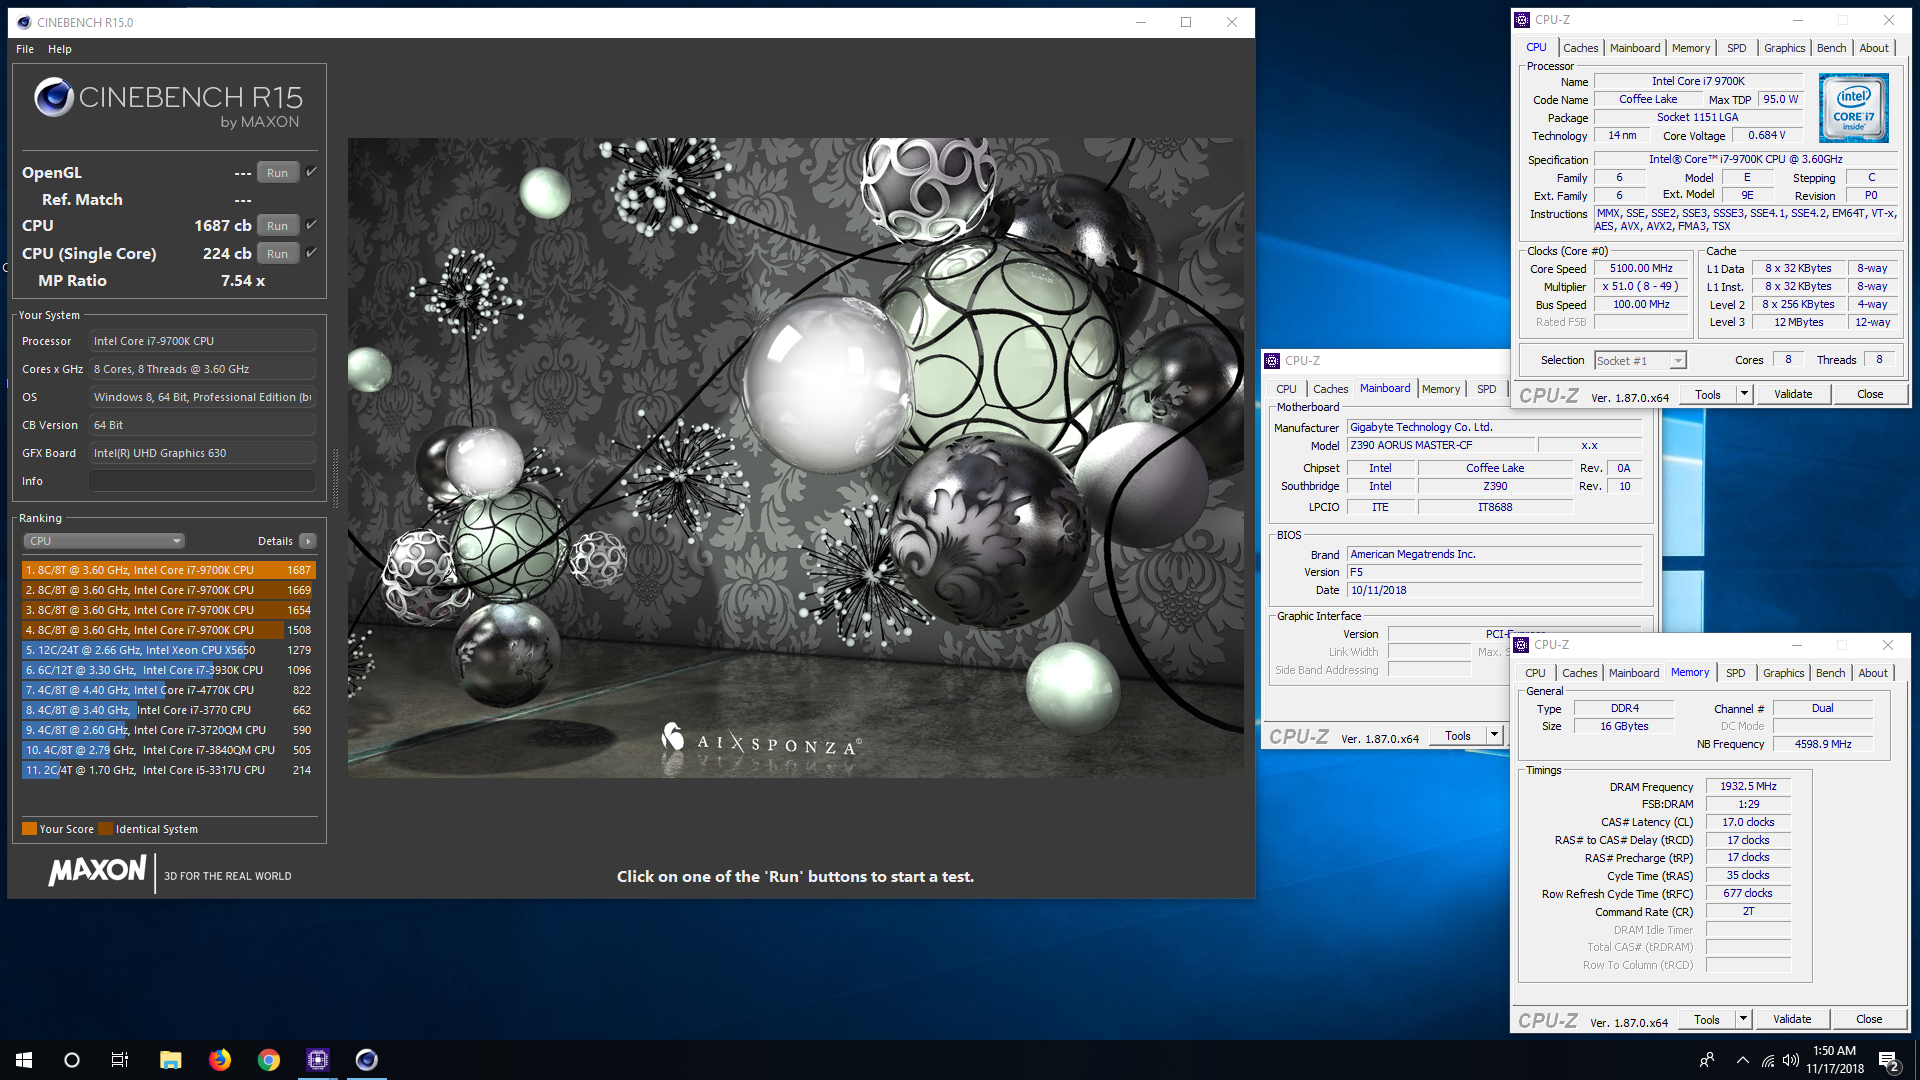The width and height of the screenshot is (1920, 1080).
Task: Click the Processor field in Your System
Action: pyautogui.click(x=203, y=341)
